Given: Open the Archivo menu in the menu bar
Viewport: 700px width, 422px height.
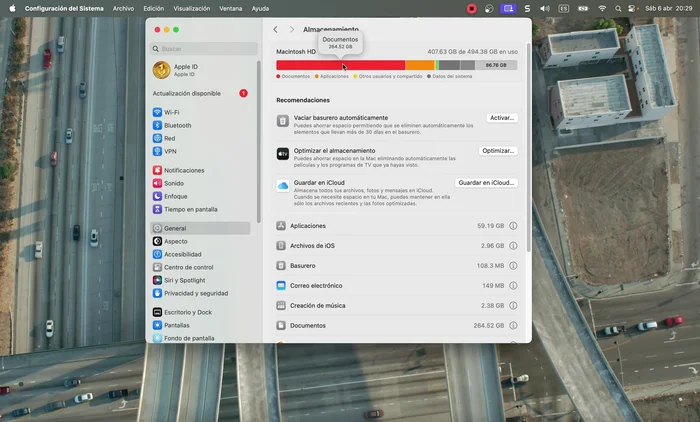Looking at the screenshot, I should [124, 8].
